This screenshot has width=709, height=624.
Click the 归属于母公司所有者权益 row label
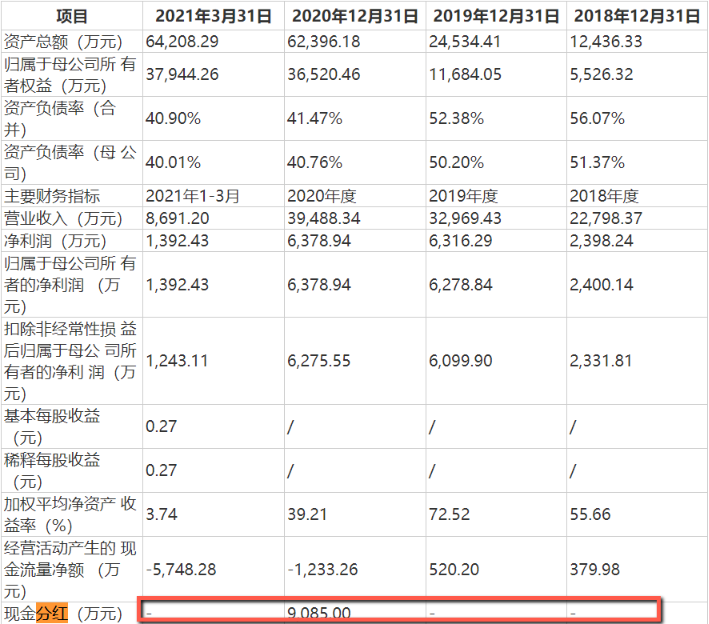click(70, 75)
